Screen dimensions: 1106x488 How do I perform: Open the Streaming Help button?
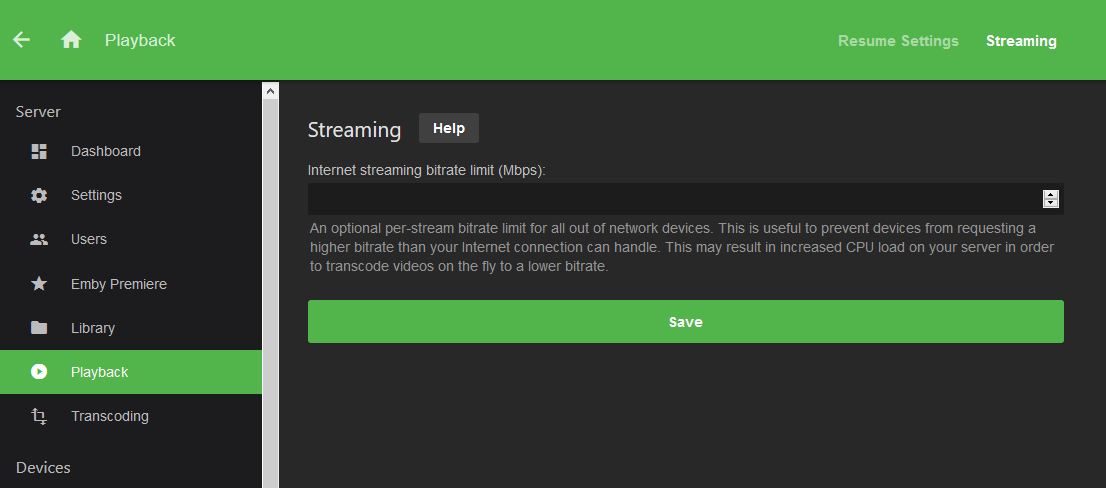point(449,128)
